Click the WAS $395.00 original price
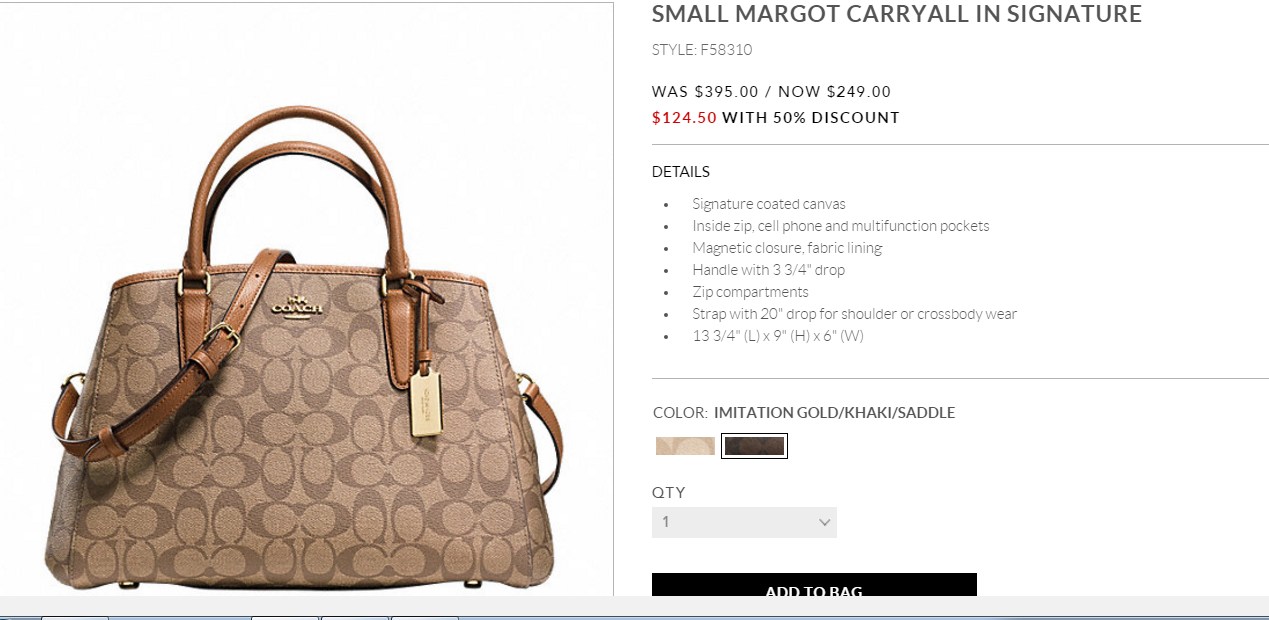The height and width of the screenshot is (620, 1269). [705, 92]
